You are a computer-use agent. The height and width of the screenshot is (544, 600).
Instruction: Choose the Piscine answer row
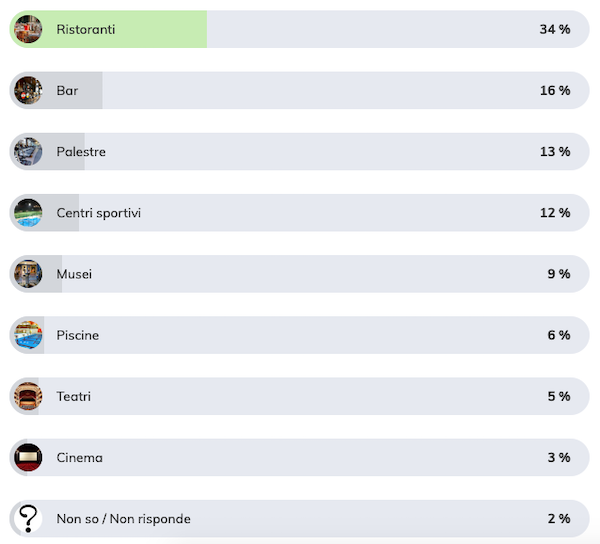tap(299, 335)
